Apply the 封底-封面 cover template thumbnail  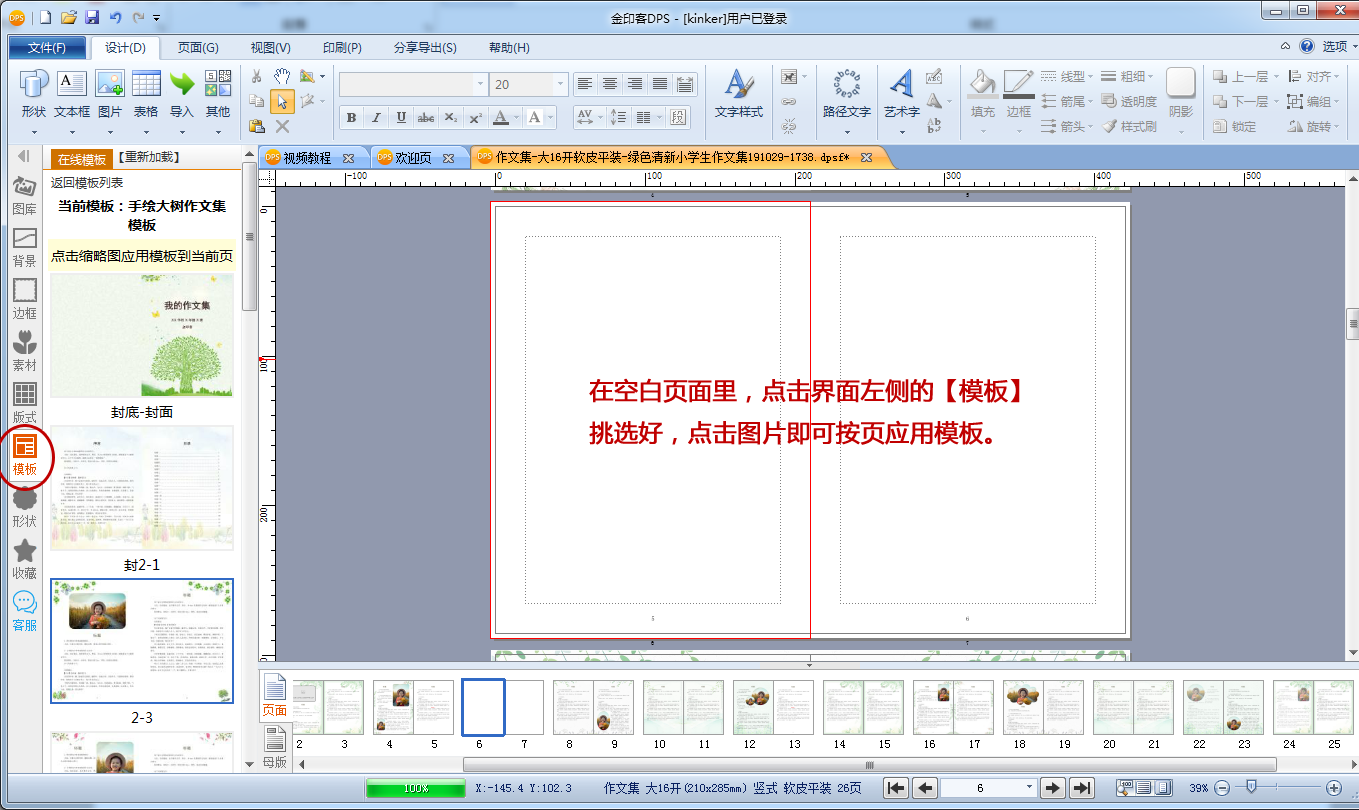coord(142,336)
